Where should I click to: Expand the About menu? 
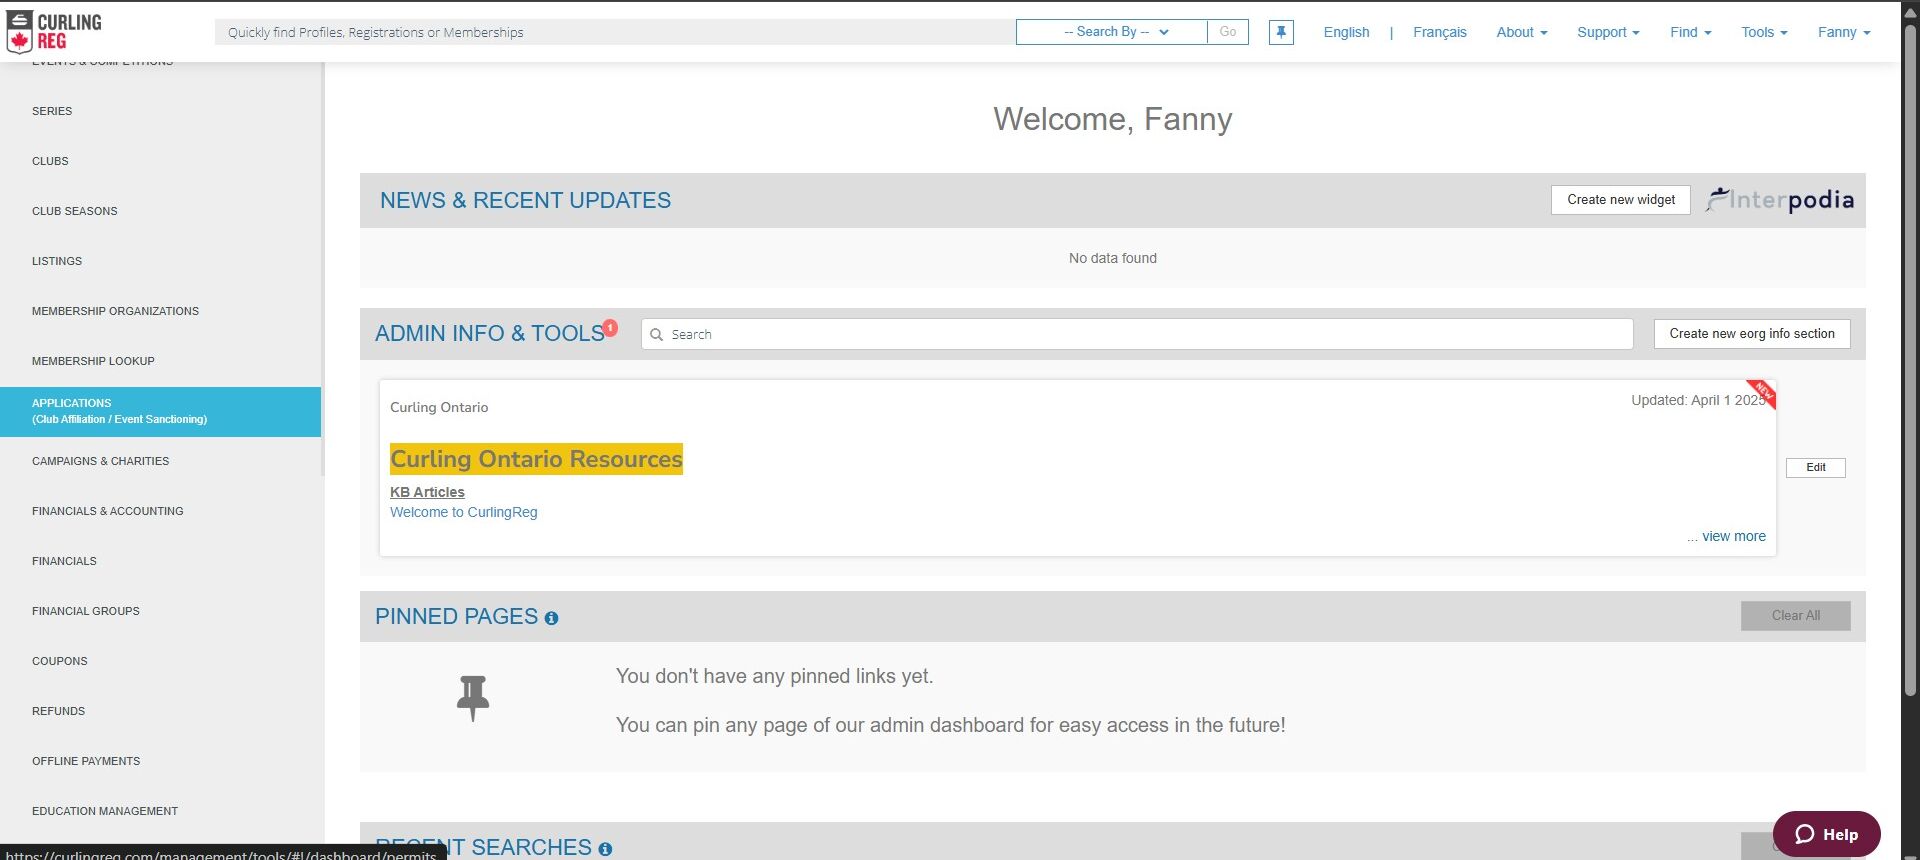pos(1521,32)
